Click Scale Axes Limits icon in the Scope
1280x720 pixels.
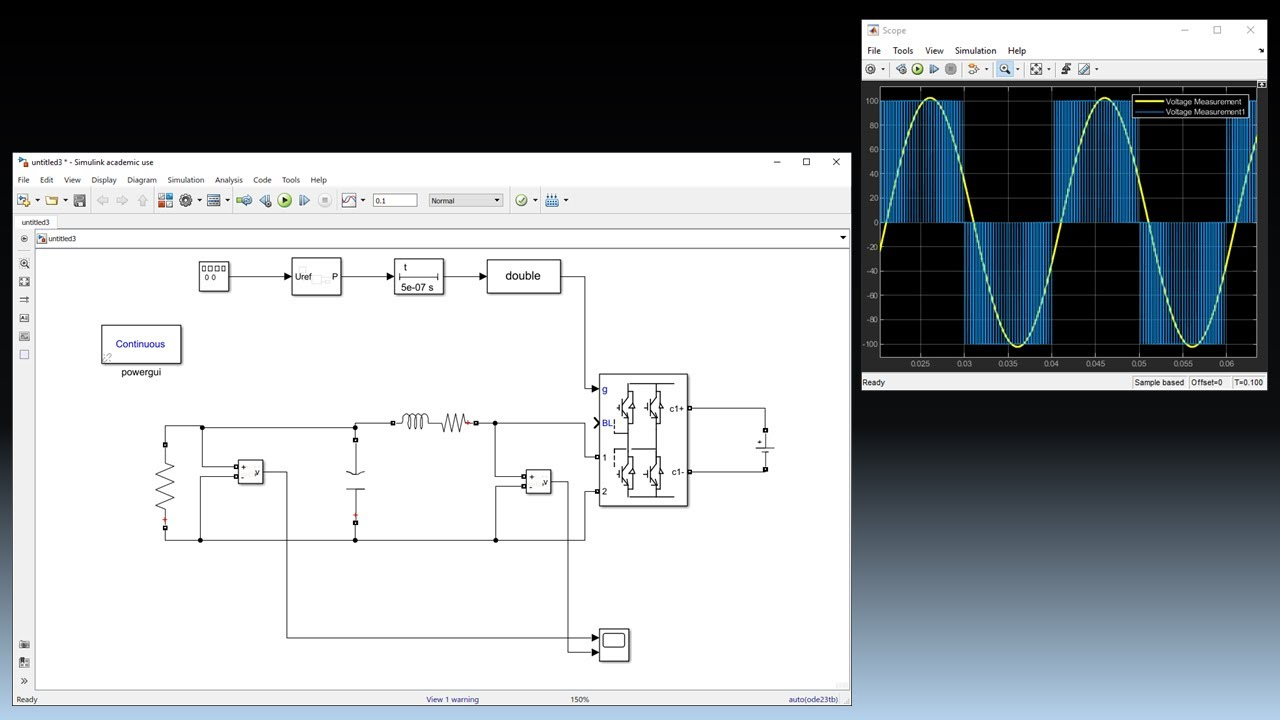pyautogui.click(x=1036, y=69)
